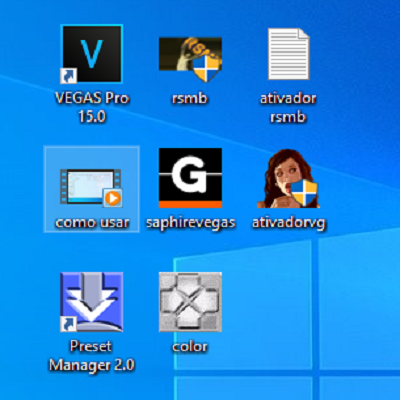Select the VEGAS Pro 15.0 shortcut icon

point(92,54)
